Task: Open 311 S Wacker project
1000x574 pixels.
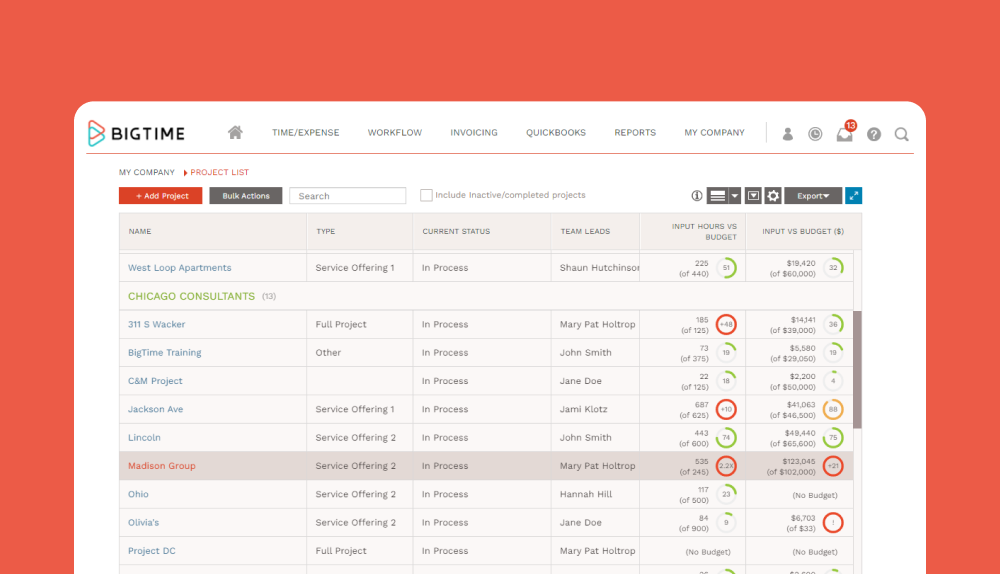Action: click(x=156, y=324)
